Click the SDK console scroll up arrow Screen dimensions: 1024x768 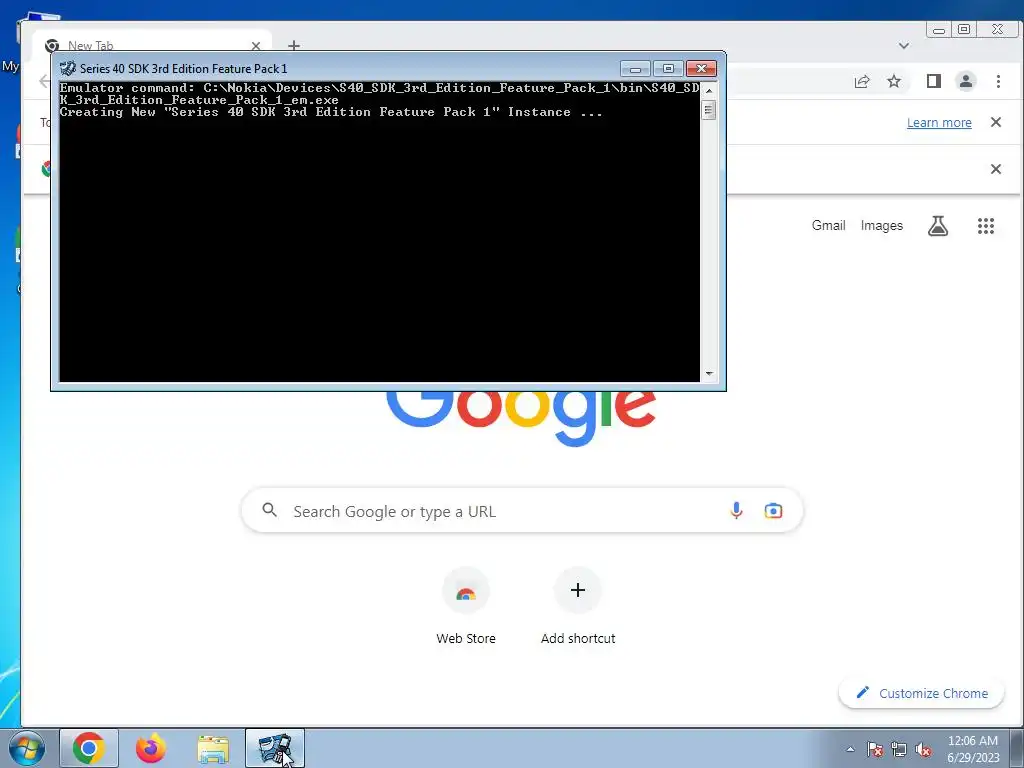(709, 90)
